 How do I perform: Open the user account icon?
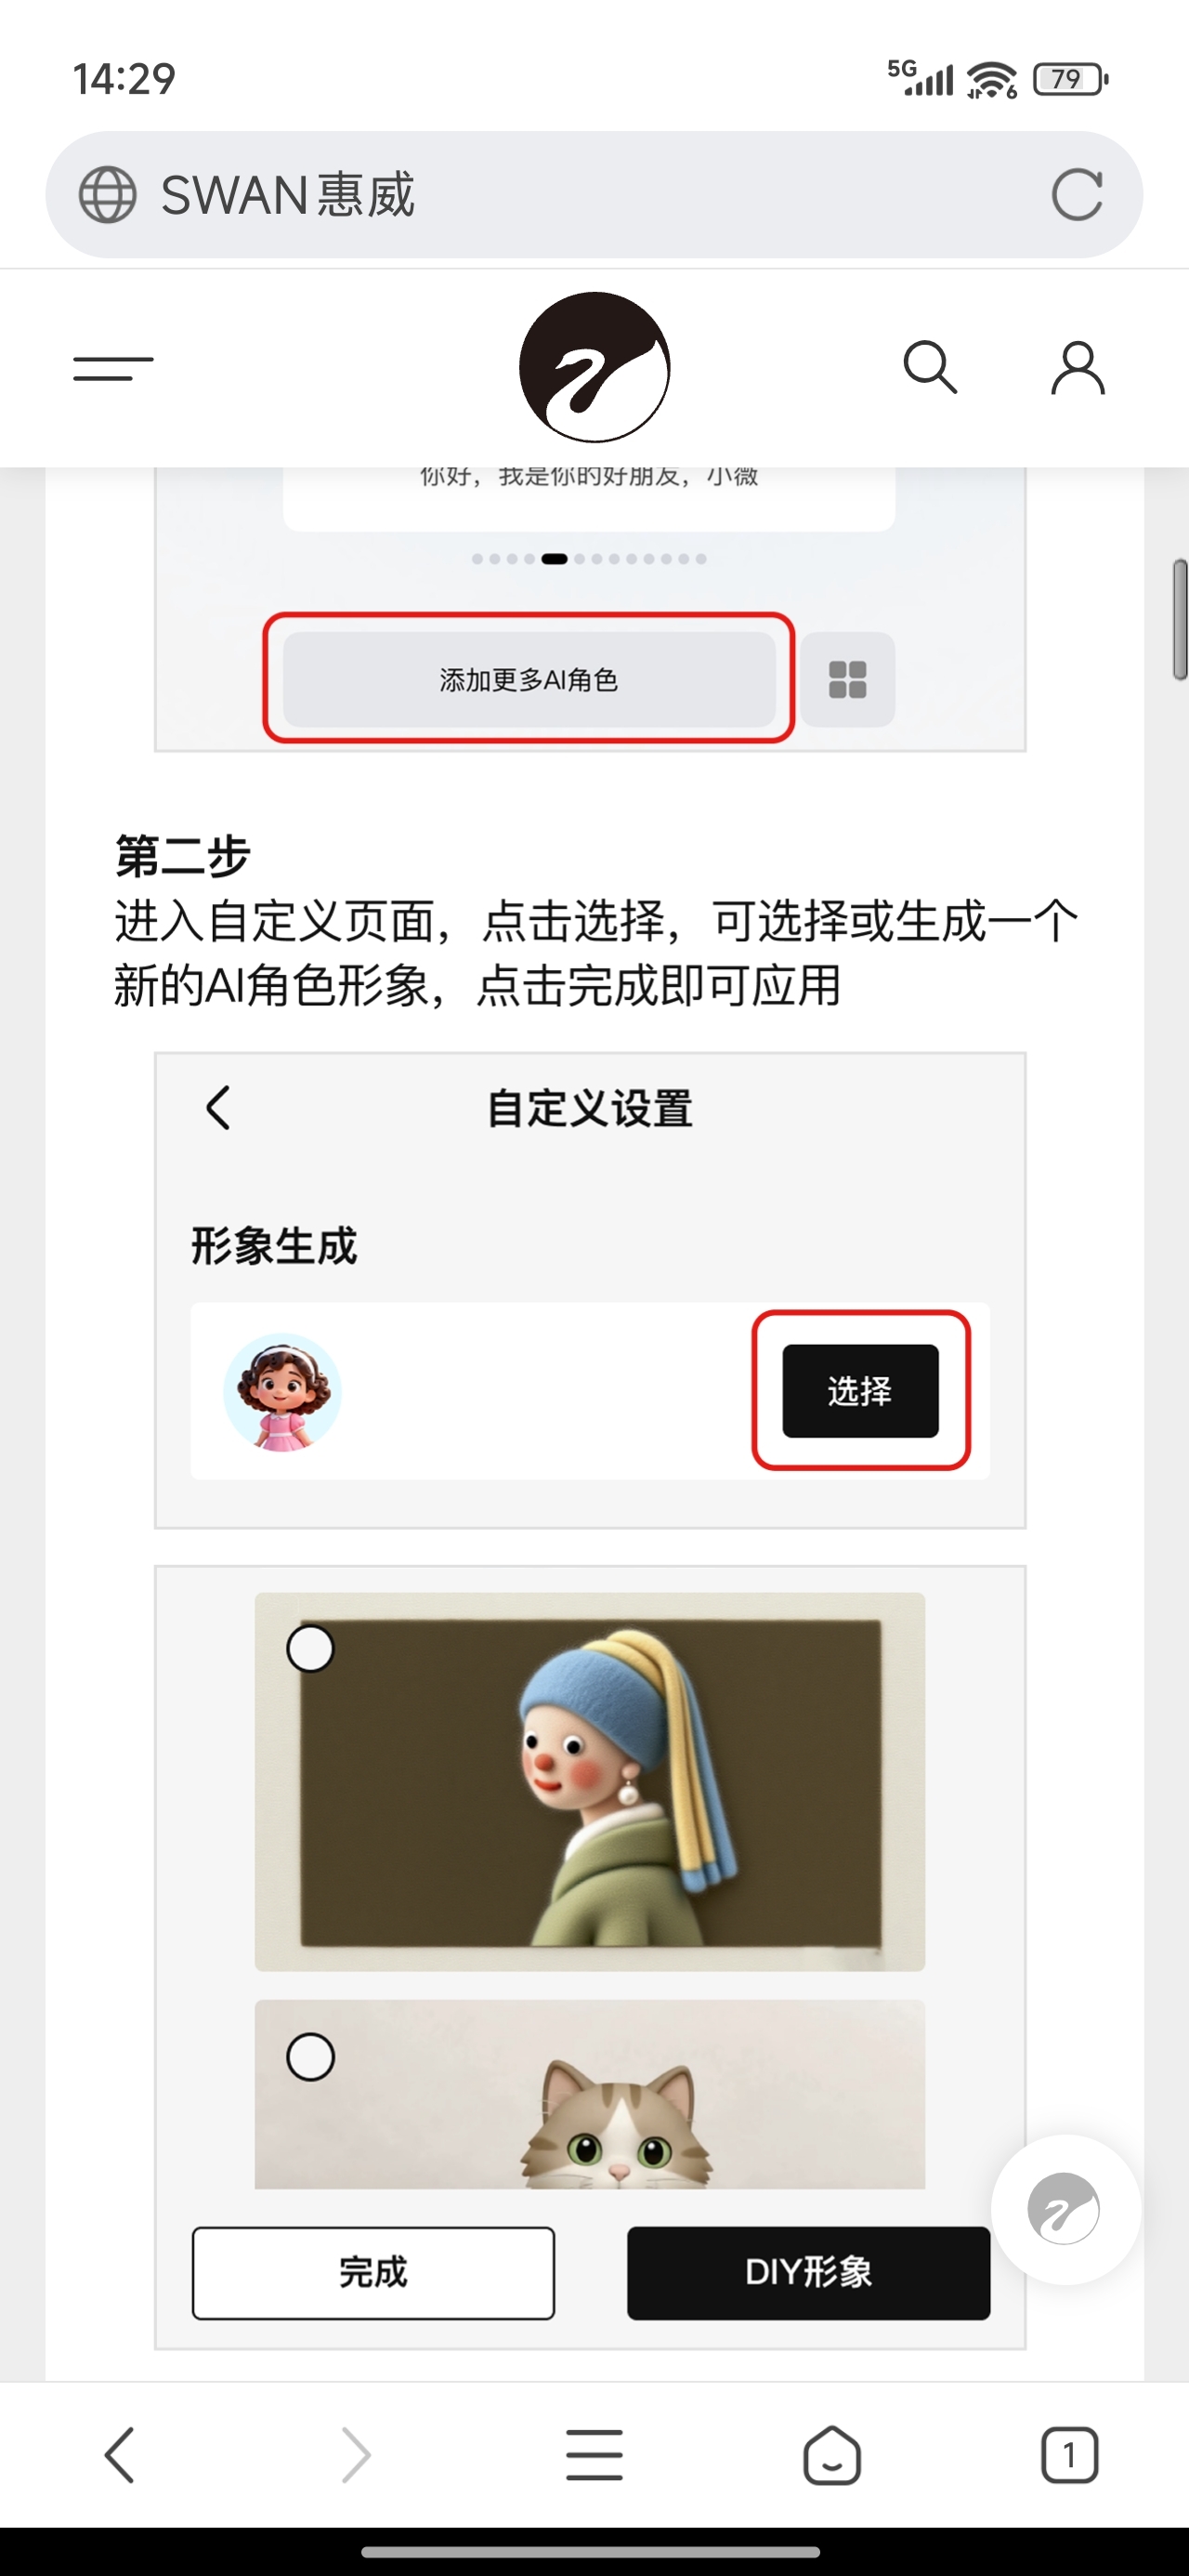point(1077,367)
